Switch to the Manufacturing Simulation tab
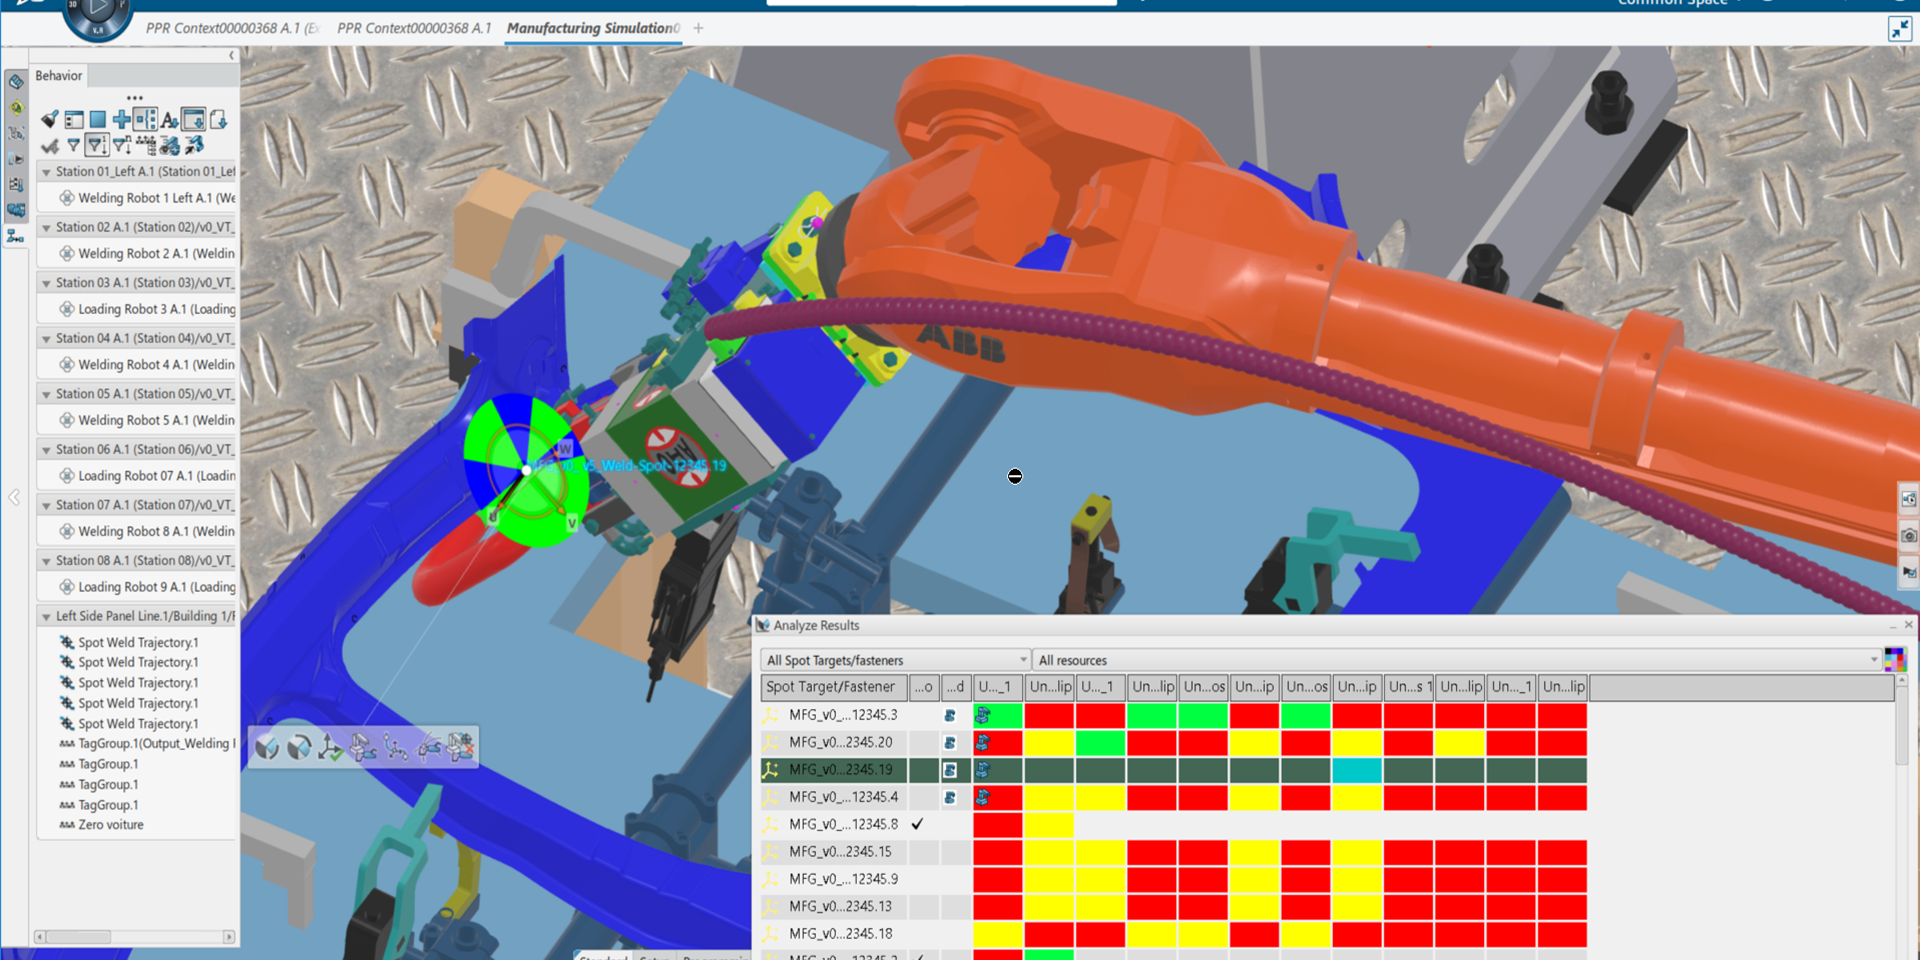This screenshot has height=960, width=1920. point(592,28)
